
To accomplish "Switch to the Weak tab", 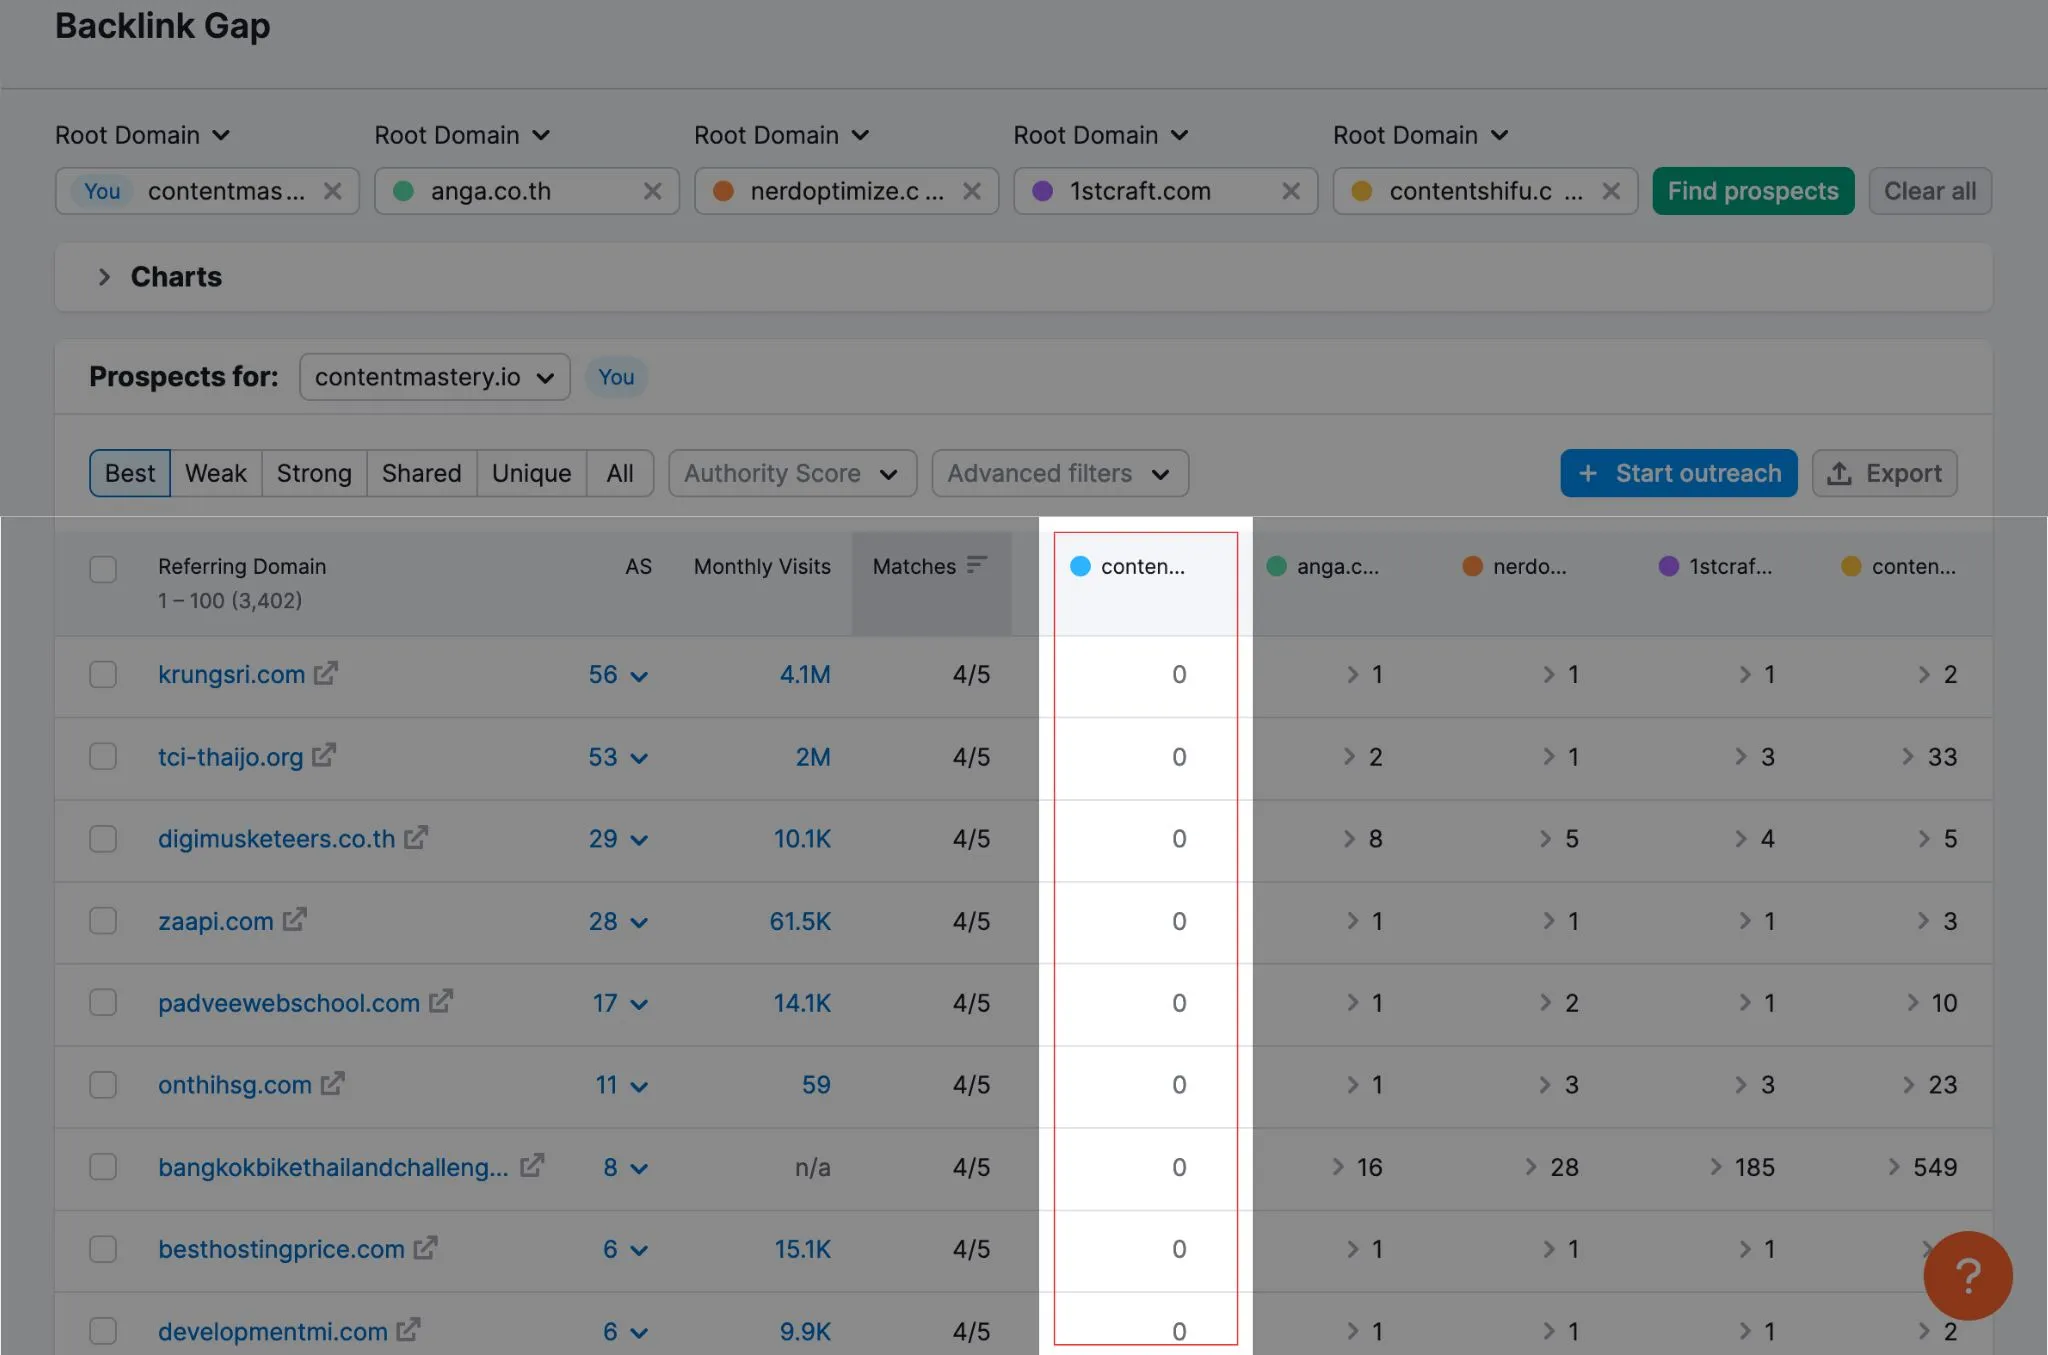I will point(216,473).
